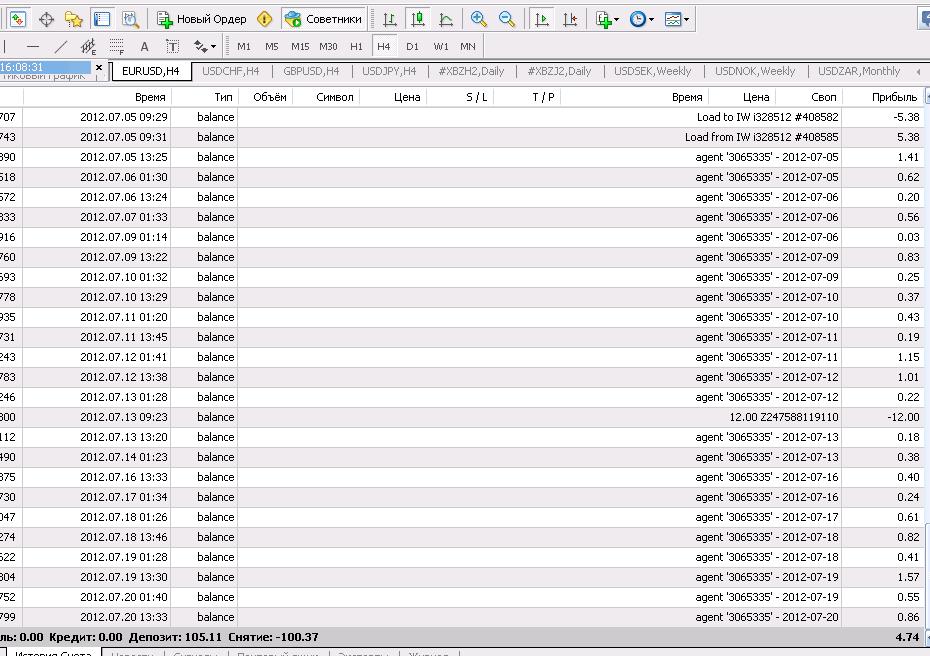Viewport: 930px width, 656px height.
Task: Sort by Объём column header
Action: [265, 97]
